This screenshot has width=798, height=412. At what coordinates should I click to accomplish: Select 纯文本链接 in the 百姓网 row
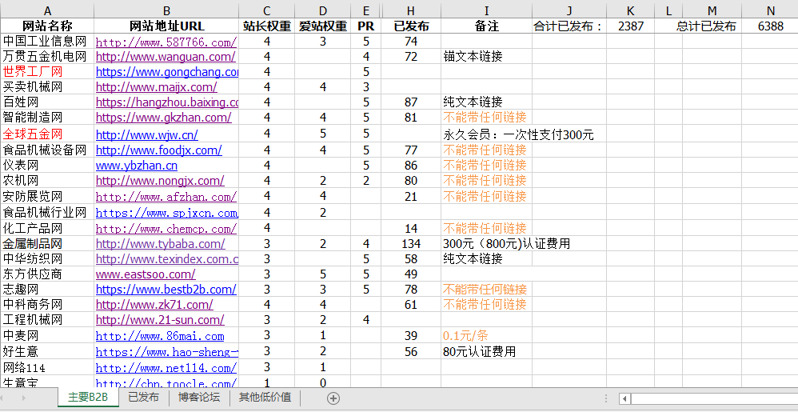coord(487,102)
